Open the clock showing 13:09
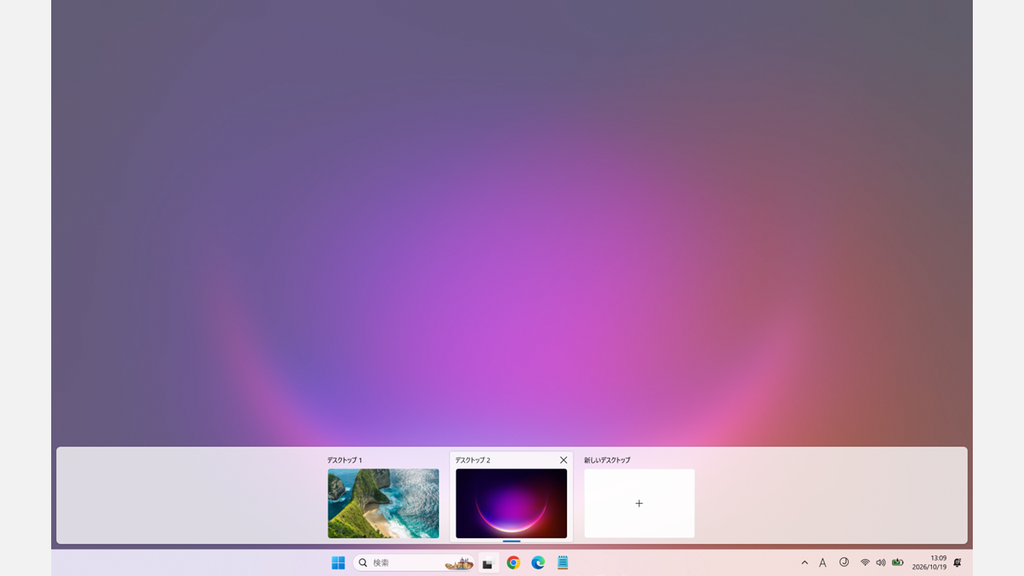1024x576 pixels. pos(929,562)
